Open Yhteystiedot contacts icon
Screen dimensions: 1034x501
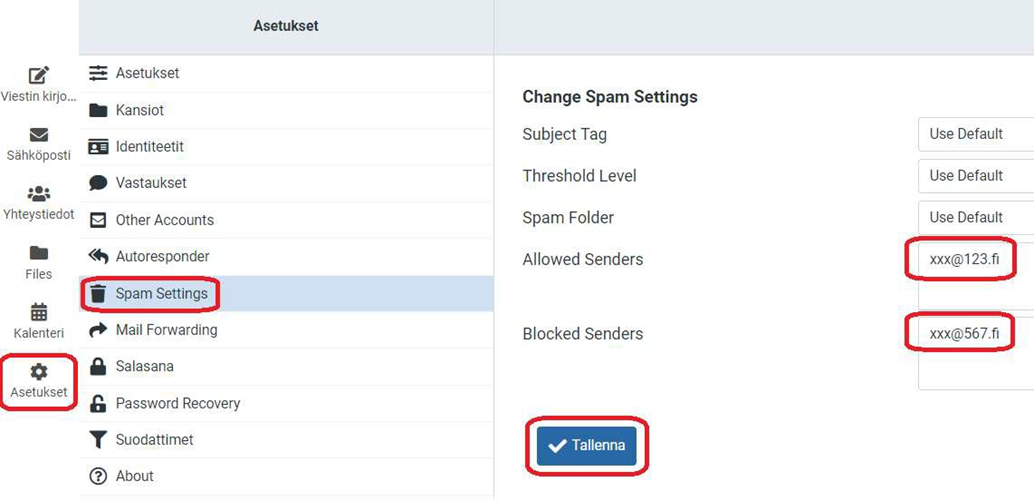(x=39, y=194)
